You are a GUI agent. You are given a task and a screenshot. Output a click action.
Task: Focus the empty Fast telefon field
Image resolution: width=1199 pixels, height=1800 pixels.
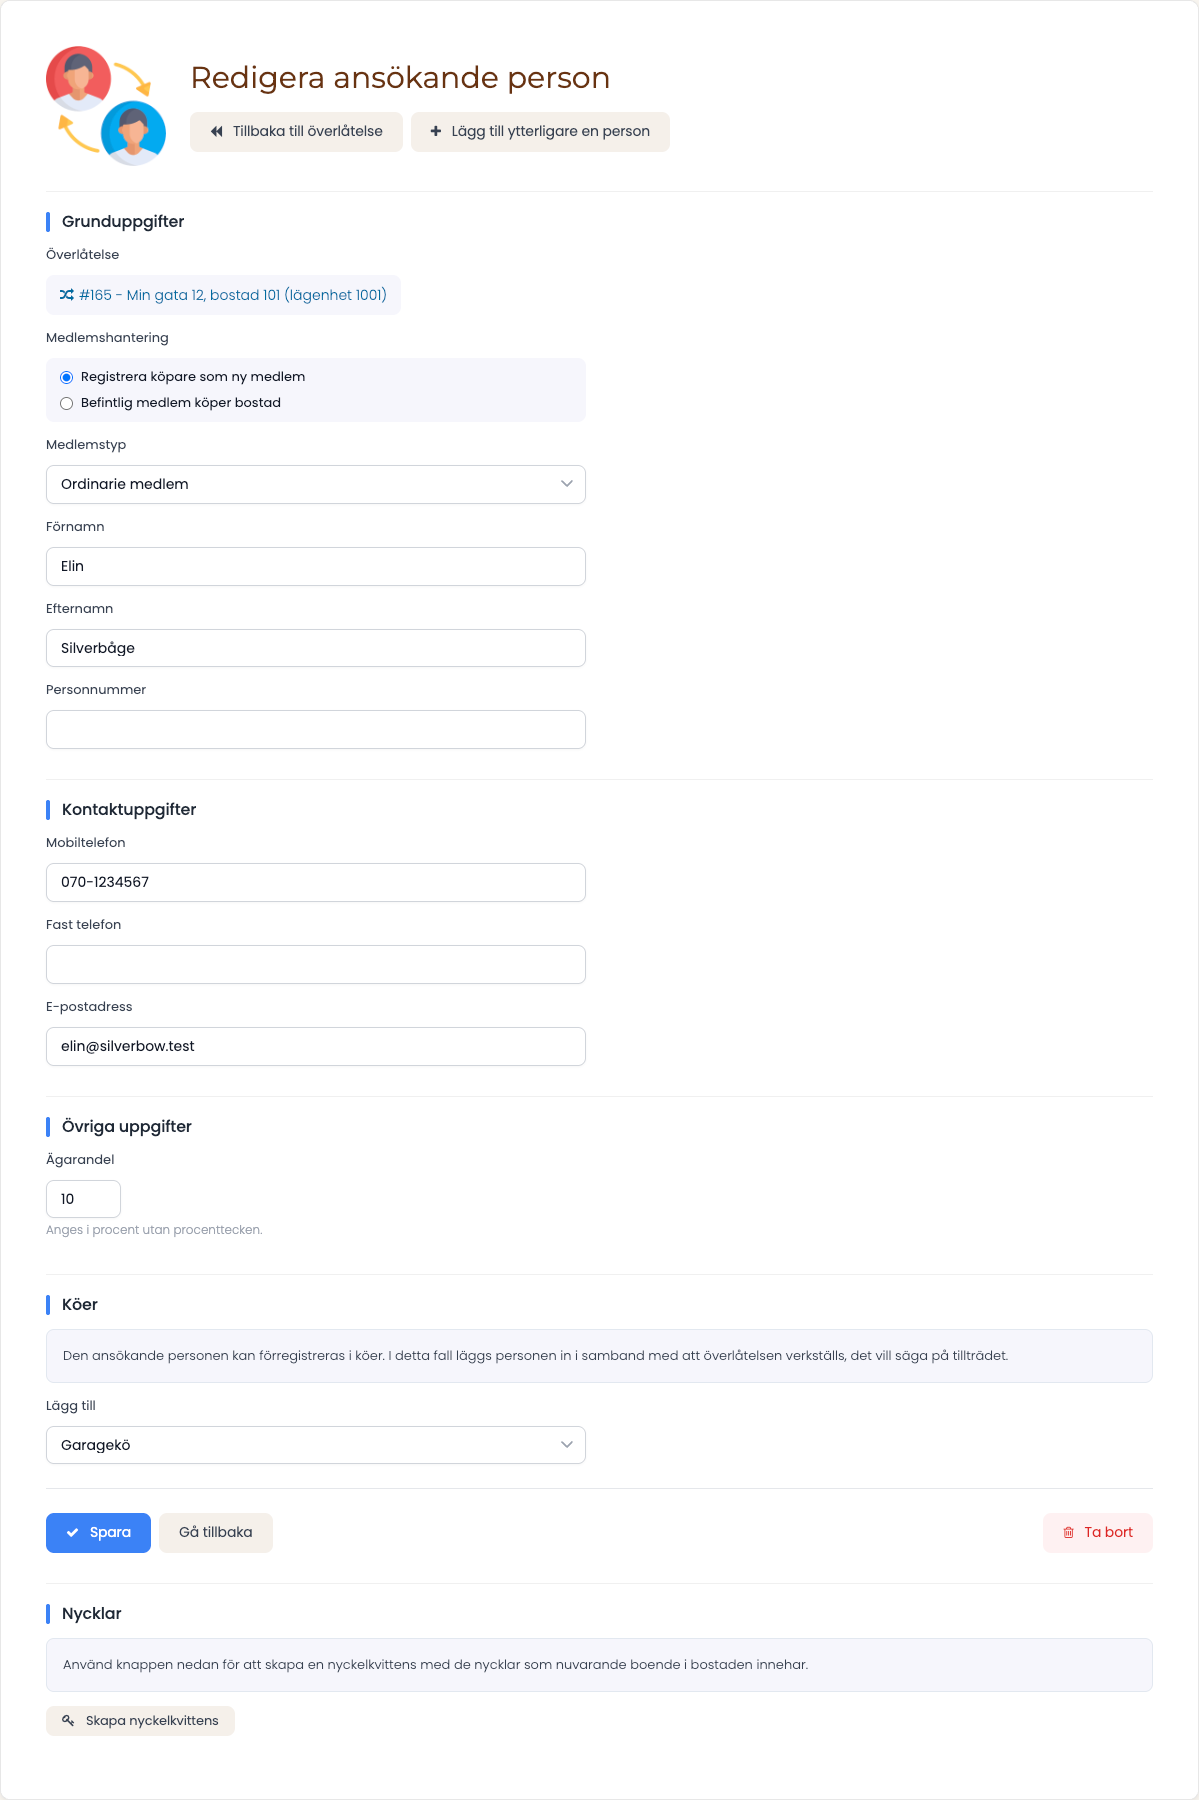(316, 964)
